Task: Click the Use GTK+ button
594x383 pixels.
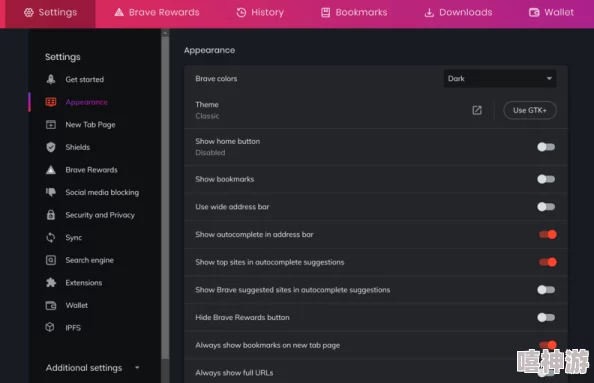Action: click(530, 110)
